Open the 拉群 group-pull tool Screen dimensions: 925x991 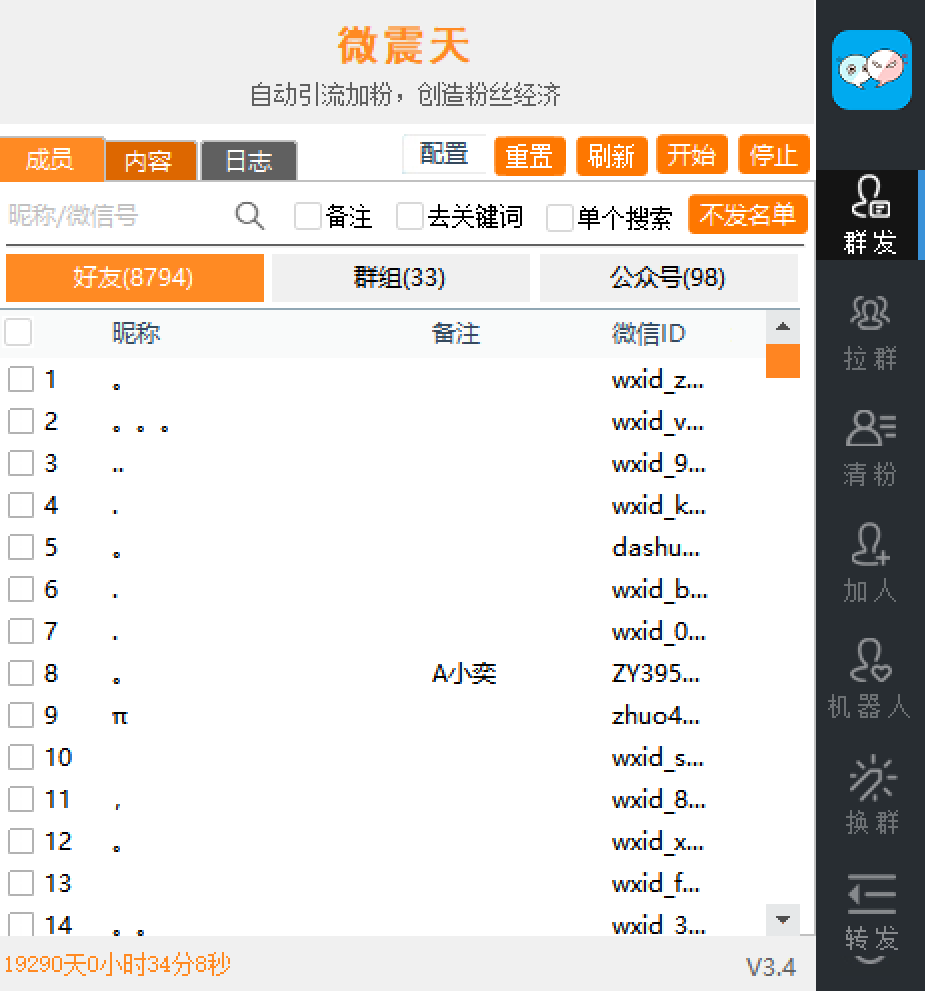coord(869,330)
